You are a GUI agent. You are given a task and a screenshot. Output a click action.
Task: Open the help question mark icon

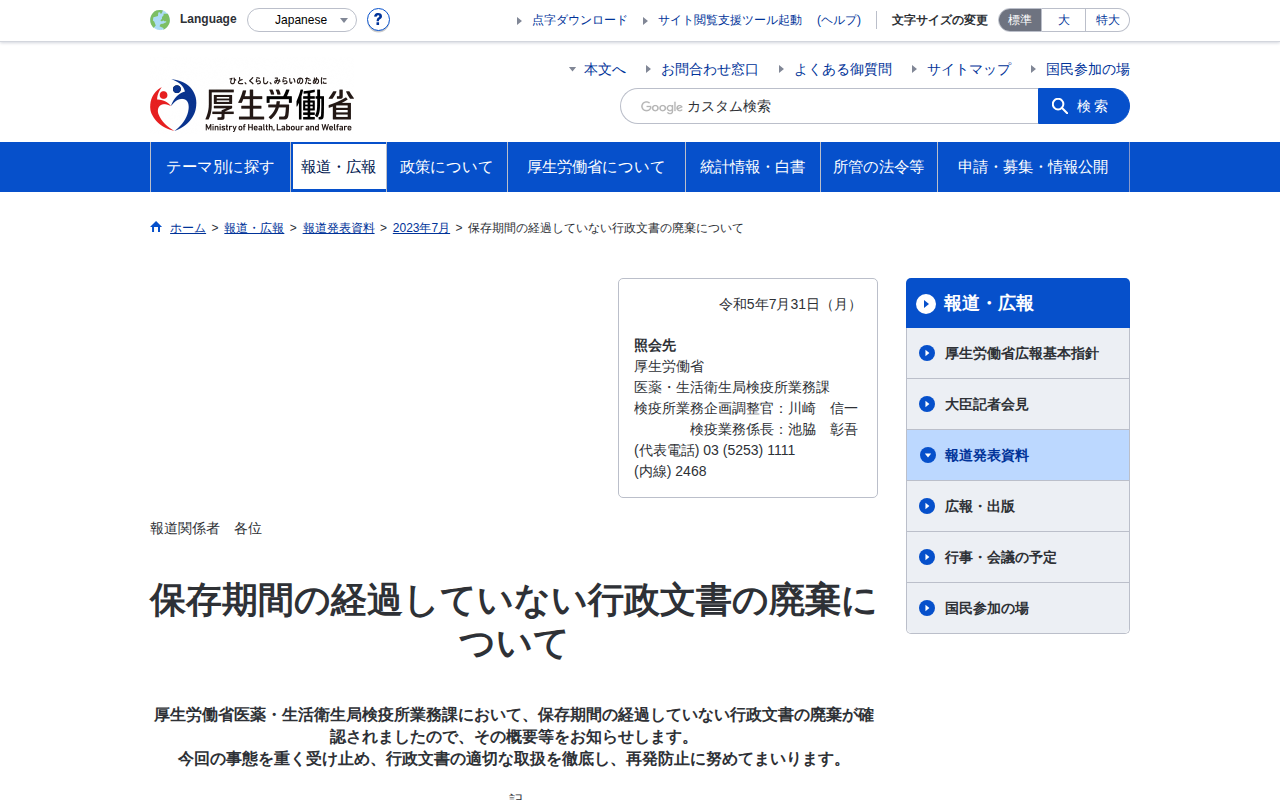click(x=378, y=20)
